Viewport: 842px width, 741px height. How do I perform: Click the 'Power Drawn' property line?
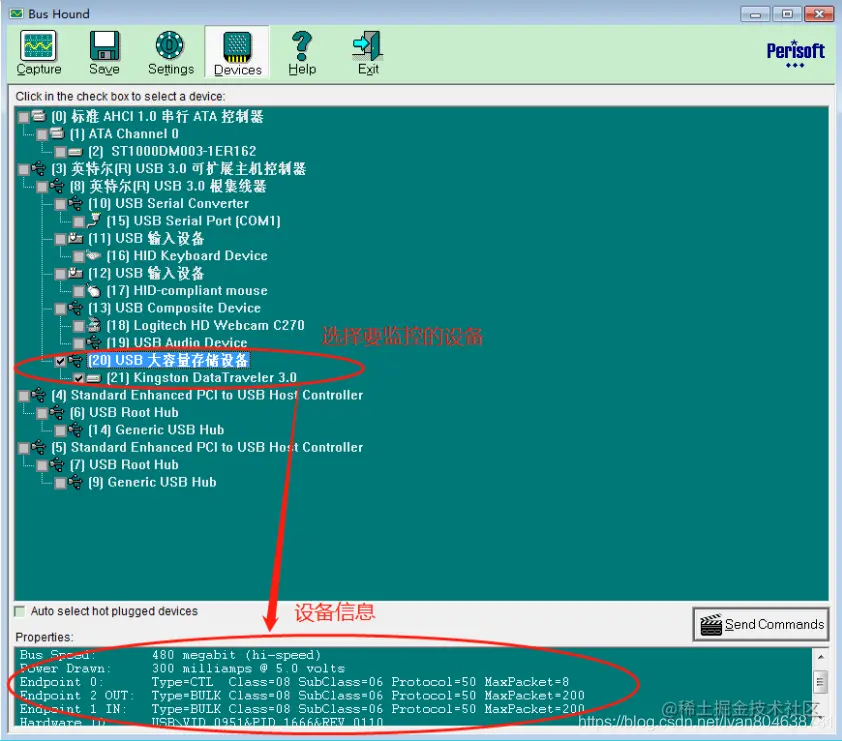(183, 669)
